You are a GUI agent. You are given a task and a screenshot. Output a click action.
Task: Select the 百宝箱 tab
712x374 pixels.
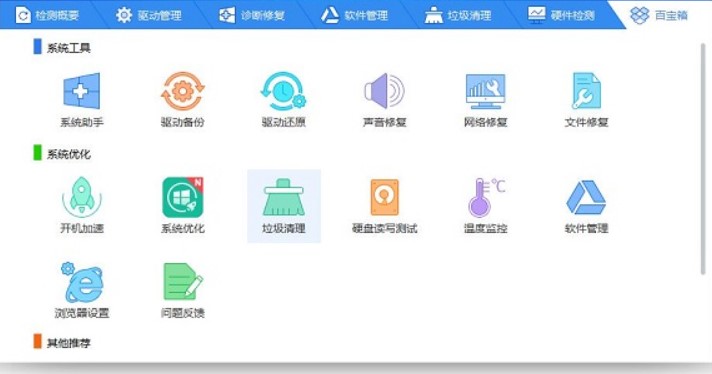[x=659, y=15]
